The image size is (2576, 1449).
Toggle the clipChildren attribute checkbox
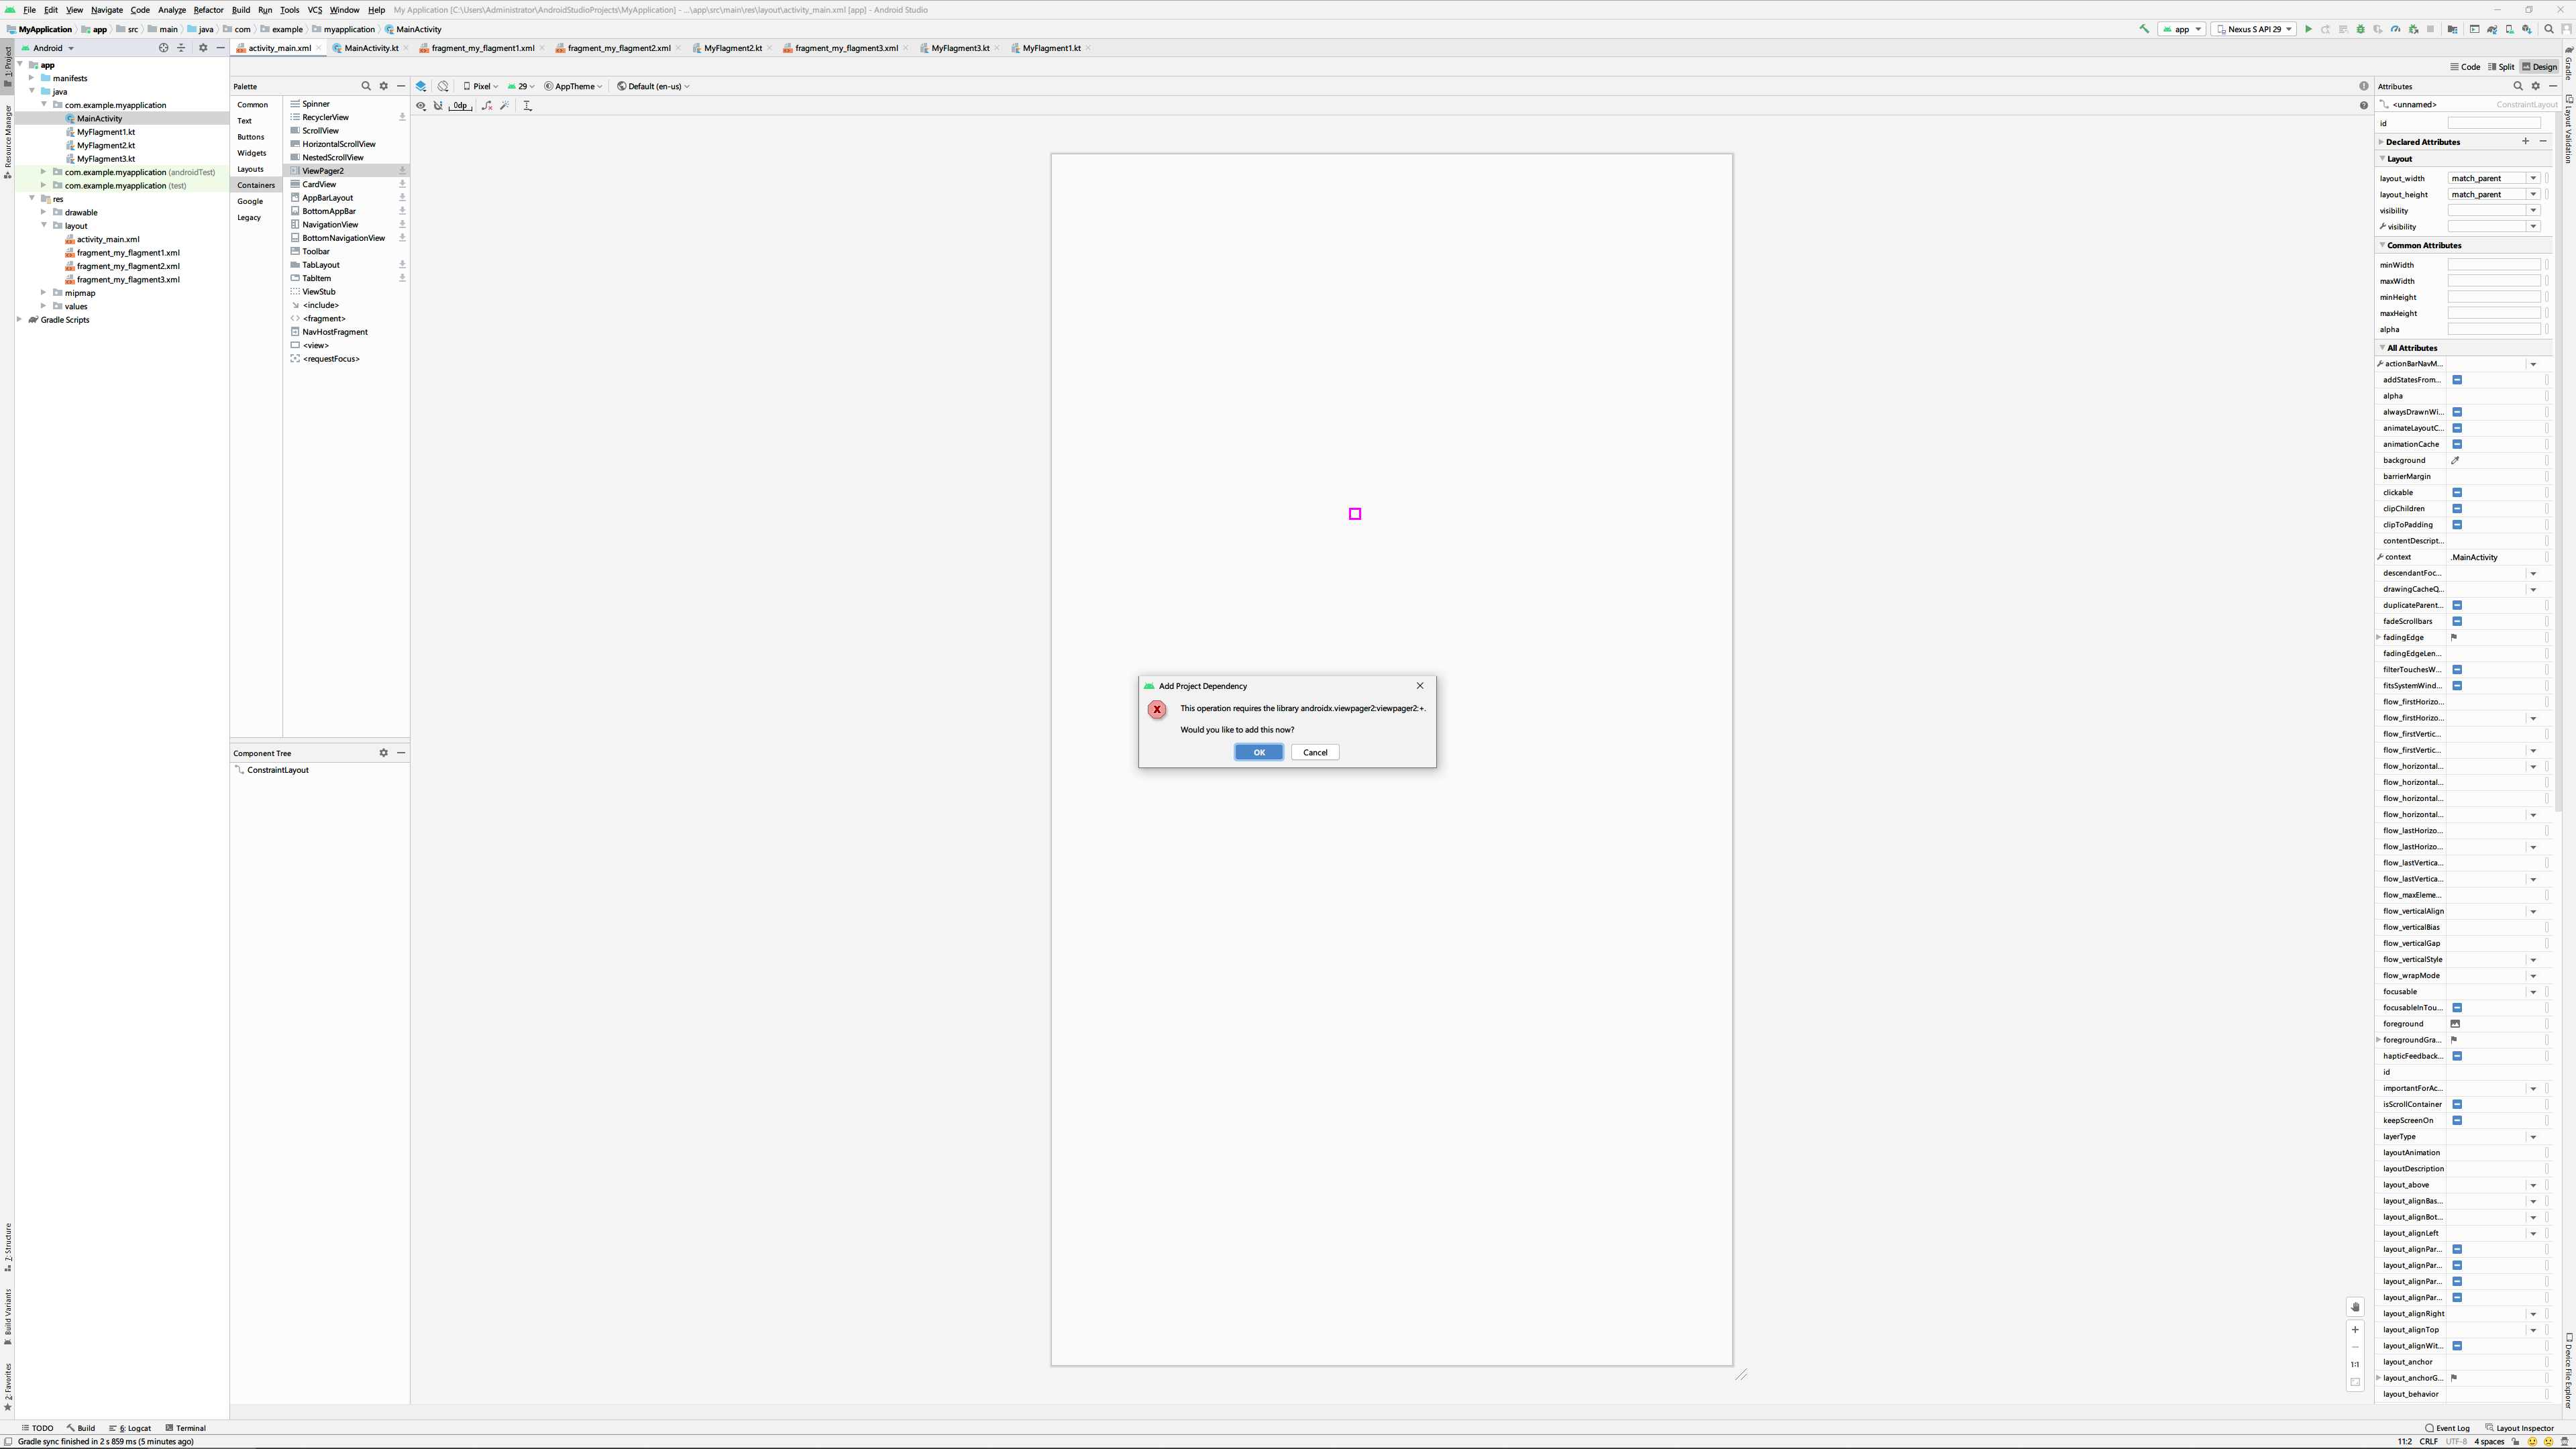pos(2457,508)
